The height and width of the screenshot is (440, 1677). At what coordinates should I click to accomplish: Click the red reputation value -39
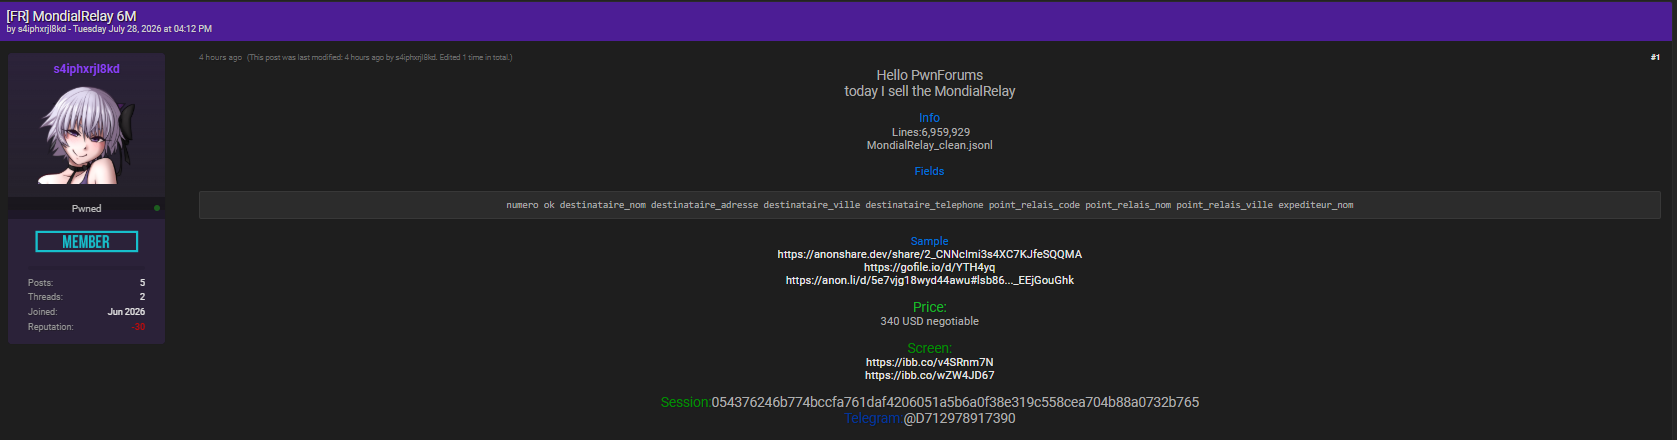(x=138, y=327)
